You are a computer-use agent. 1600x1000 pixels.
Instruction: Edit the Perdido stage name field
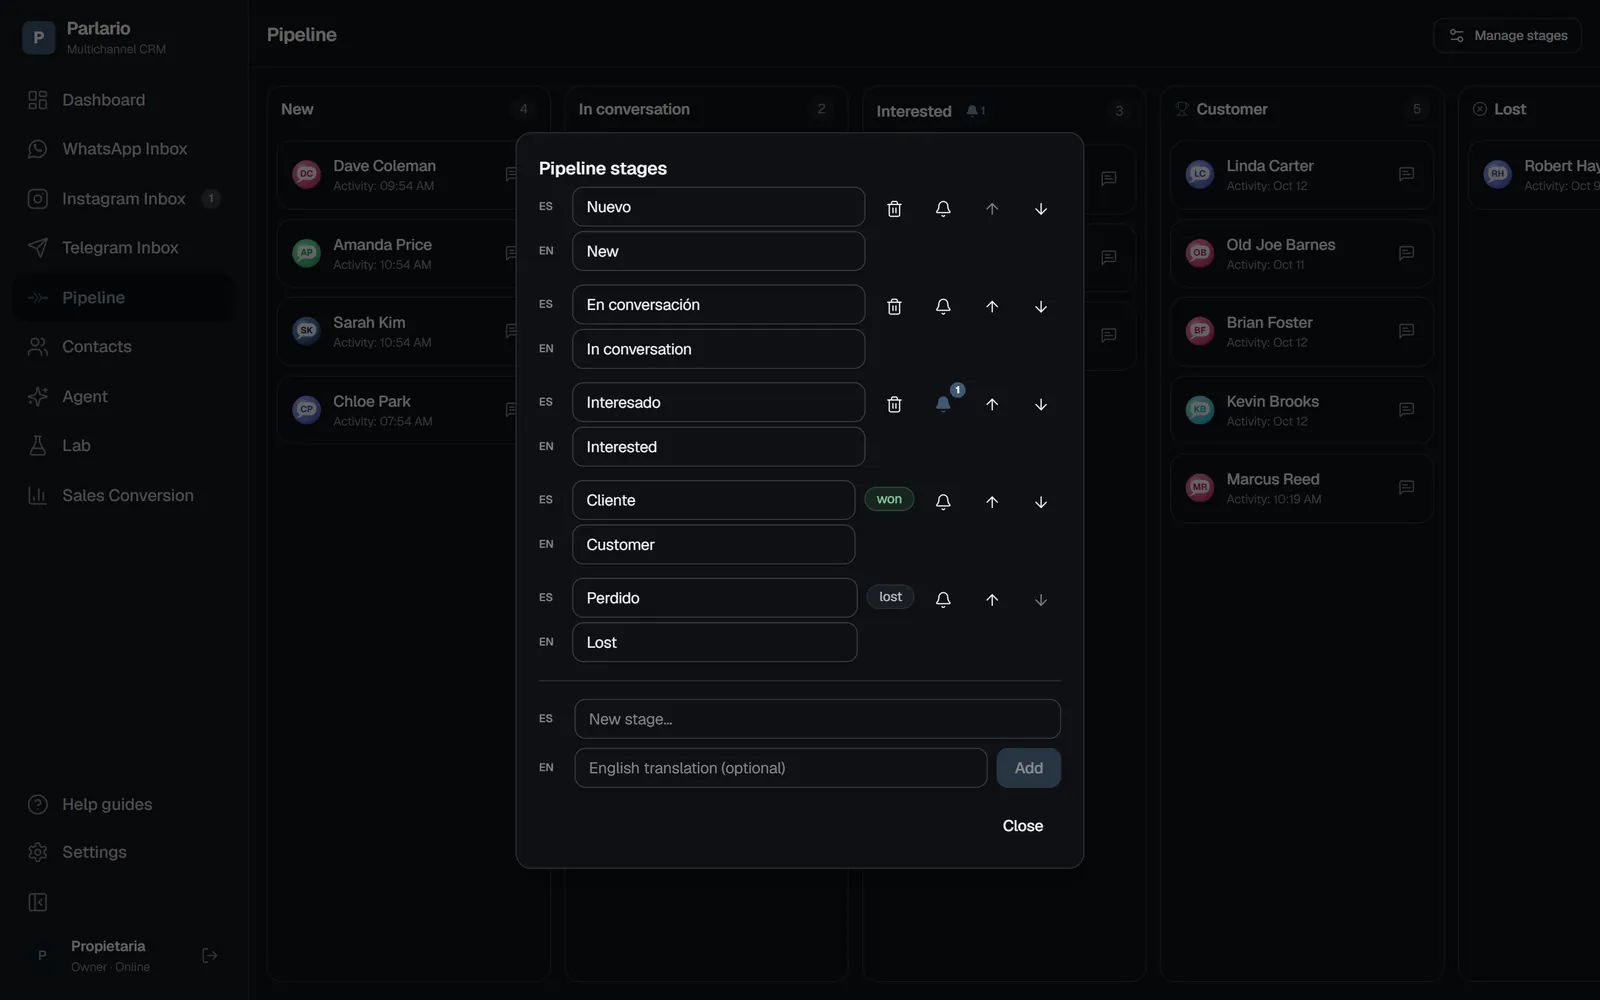pos(714,598)
